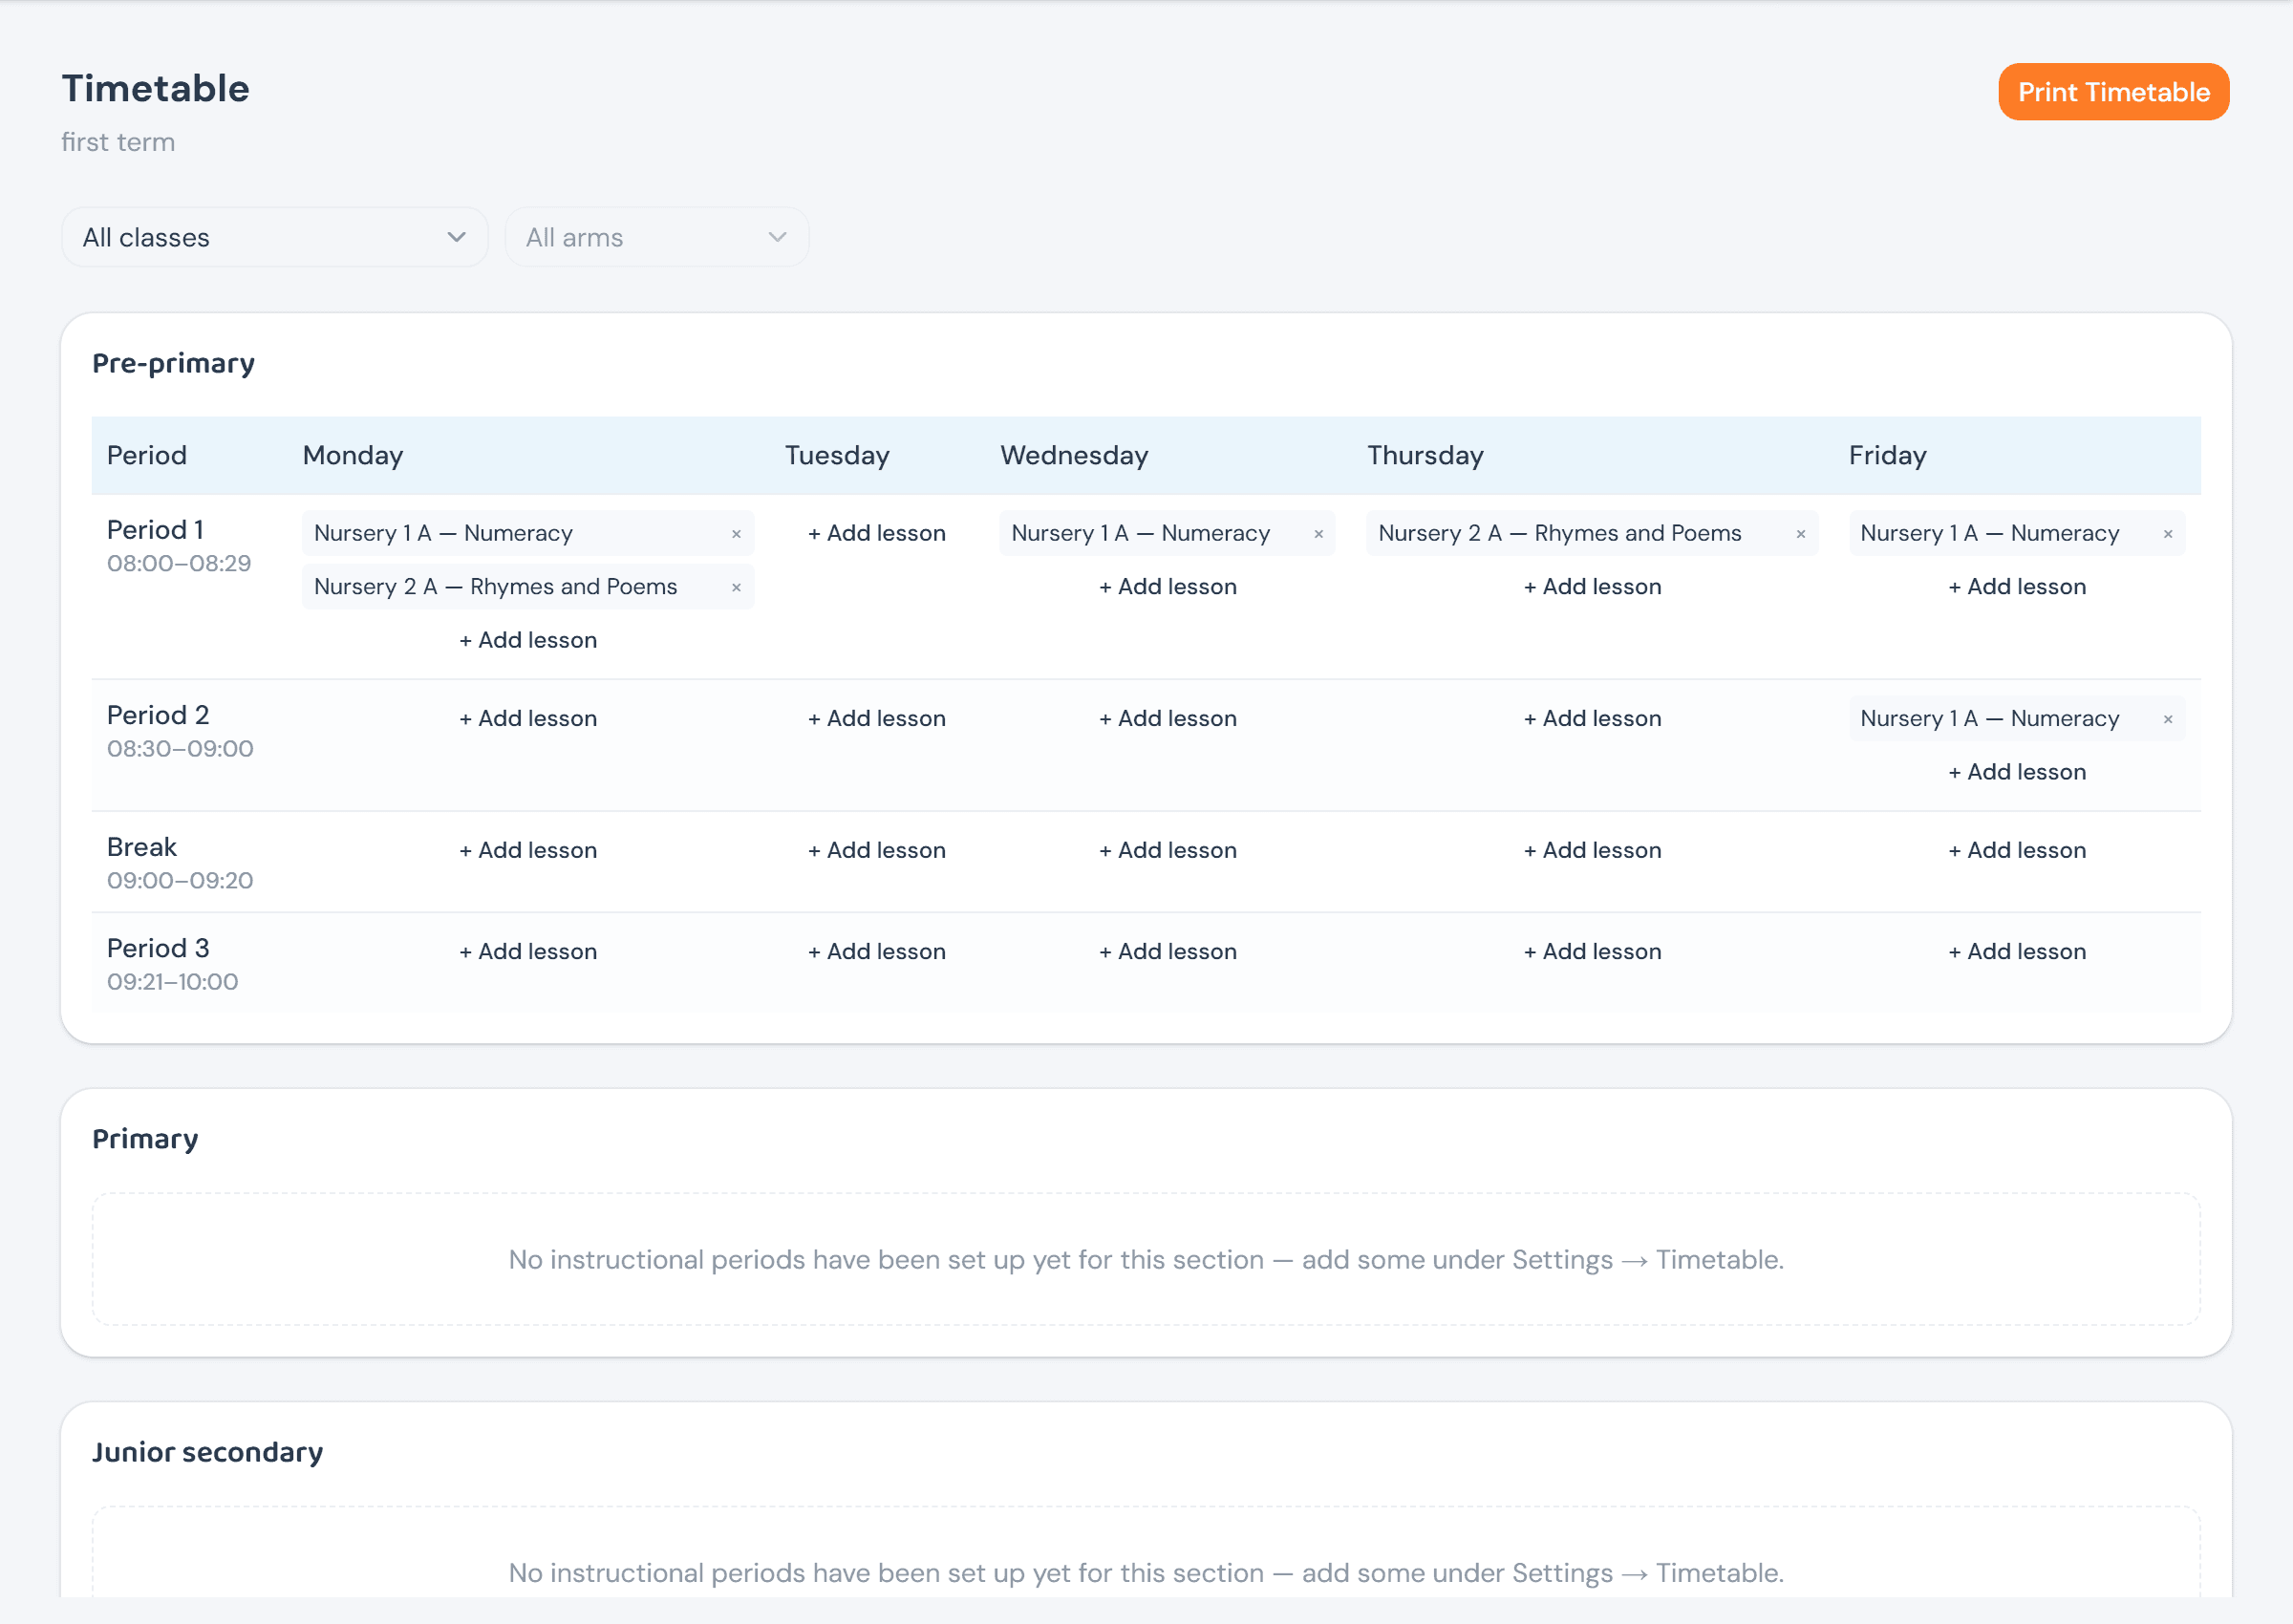Open the All classes dropdown
2293x1624 pixels.
[274, 237]
